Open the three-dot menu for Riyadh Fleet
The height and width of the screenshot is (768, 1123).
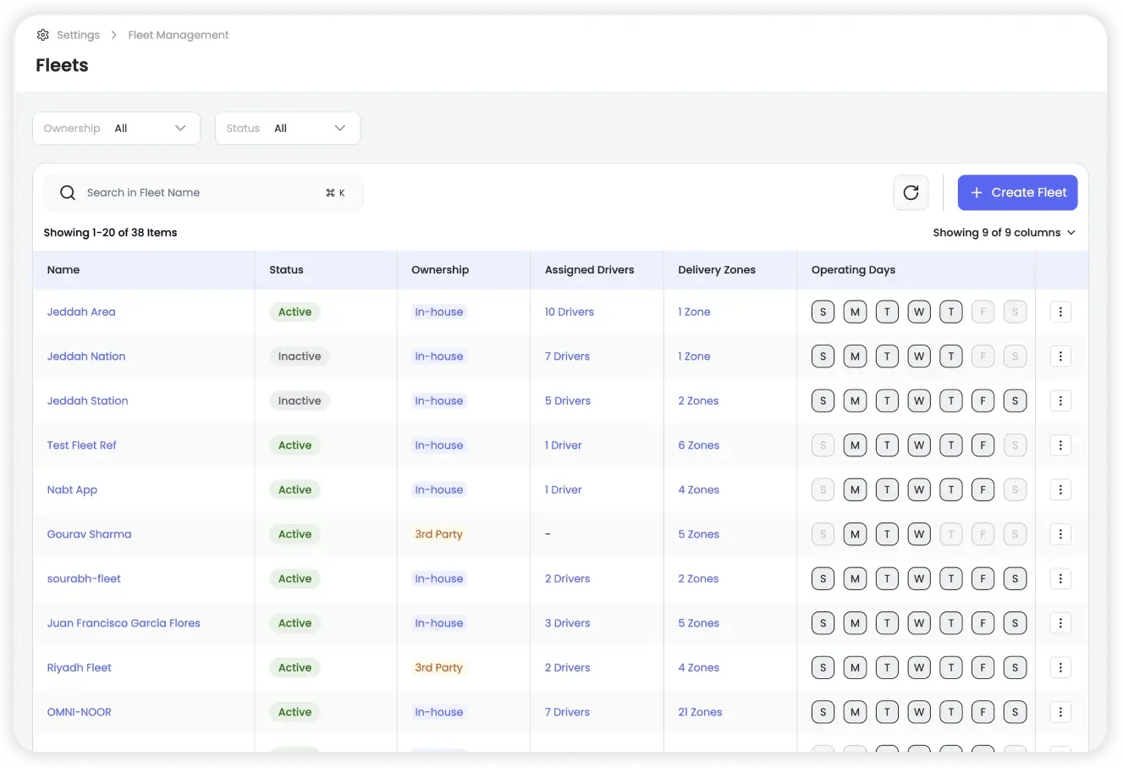[1060, 667]
